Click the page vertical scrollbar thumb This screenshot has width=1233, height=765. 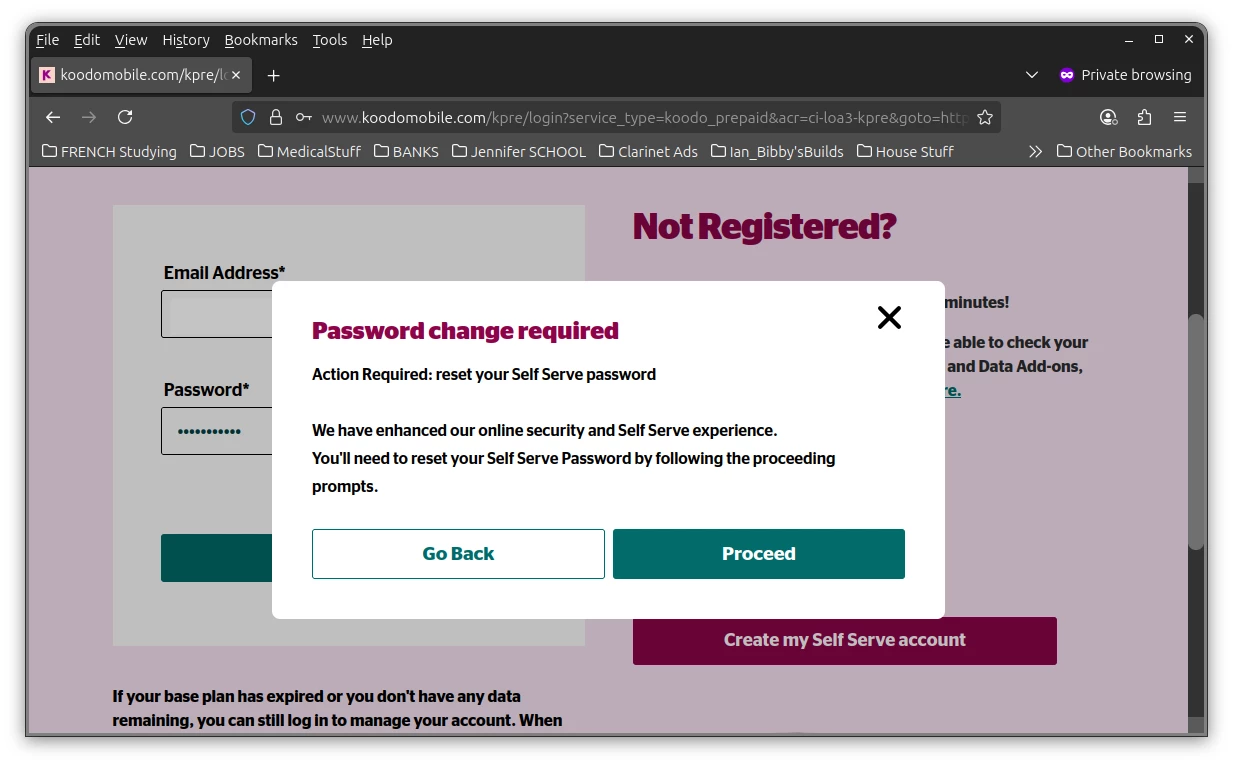pos(1196,432)
